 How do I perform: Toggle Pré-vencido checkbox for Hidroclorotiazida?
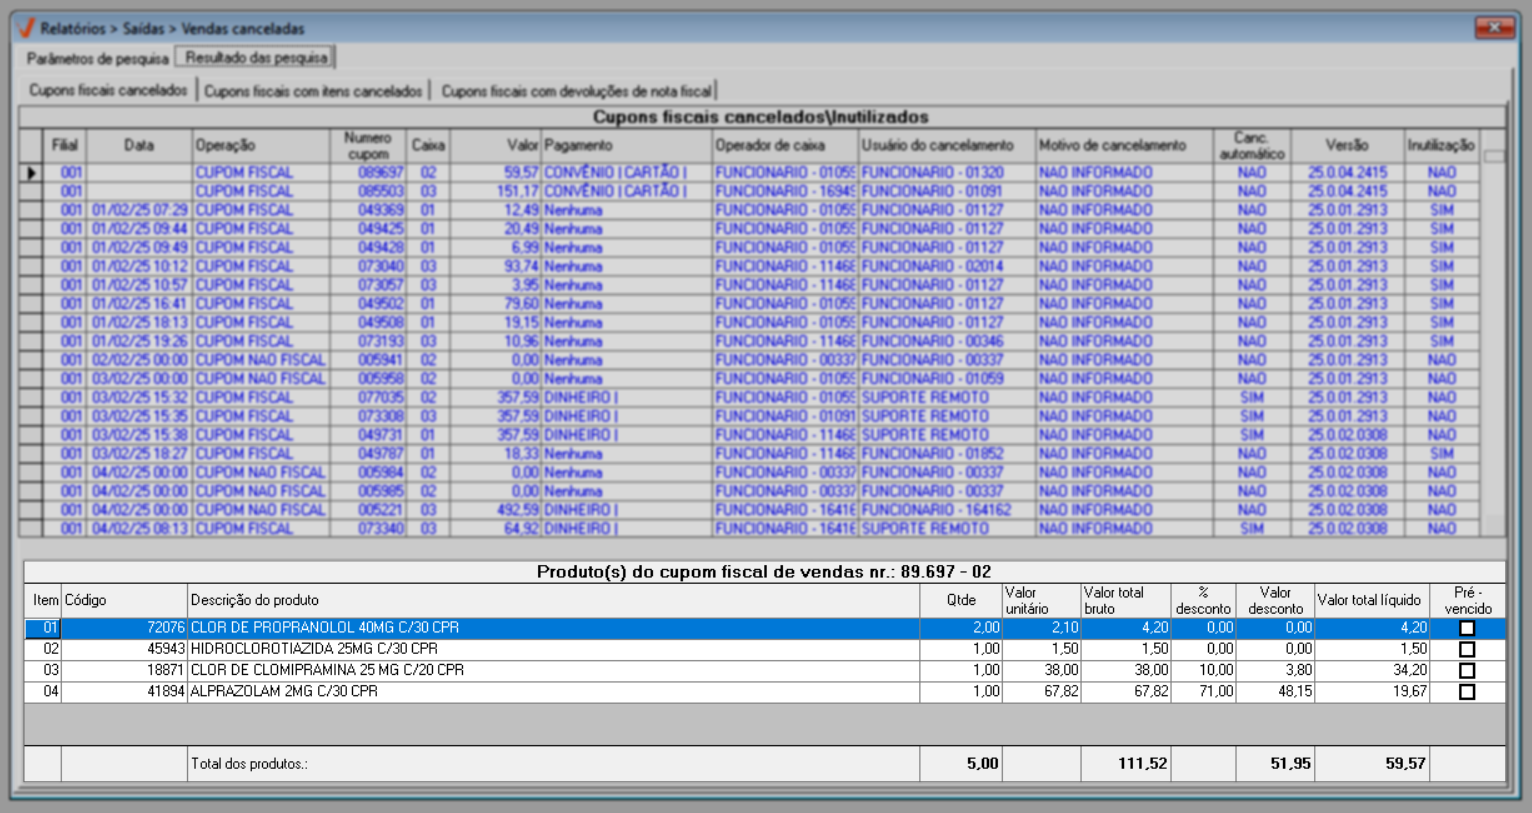1467,649
